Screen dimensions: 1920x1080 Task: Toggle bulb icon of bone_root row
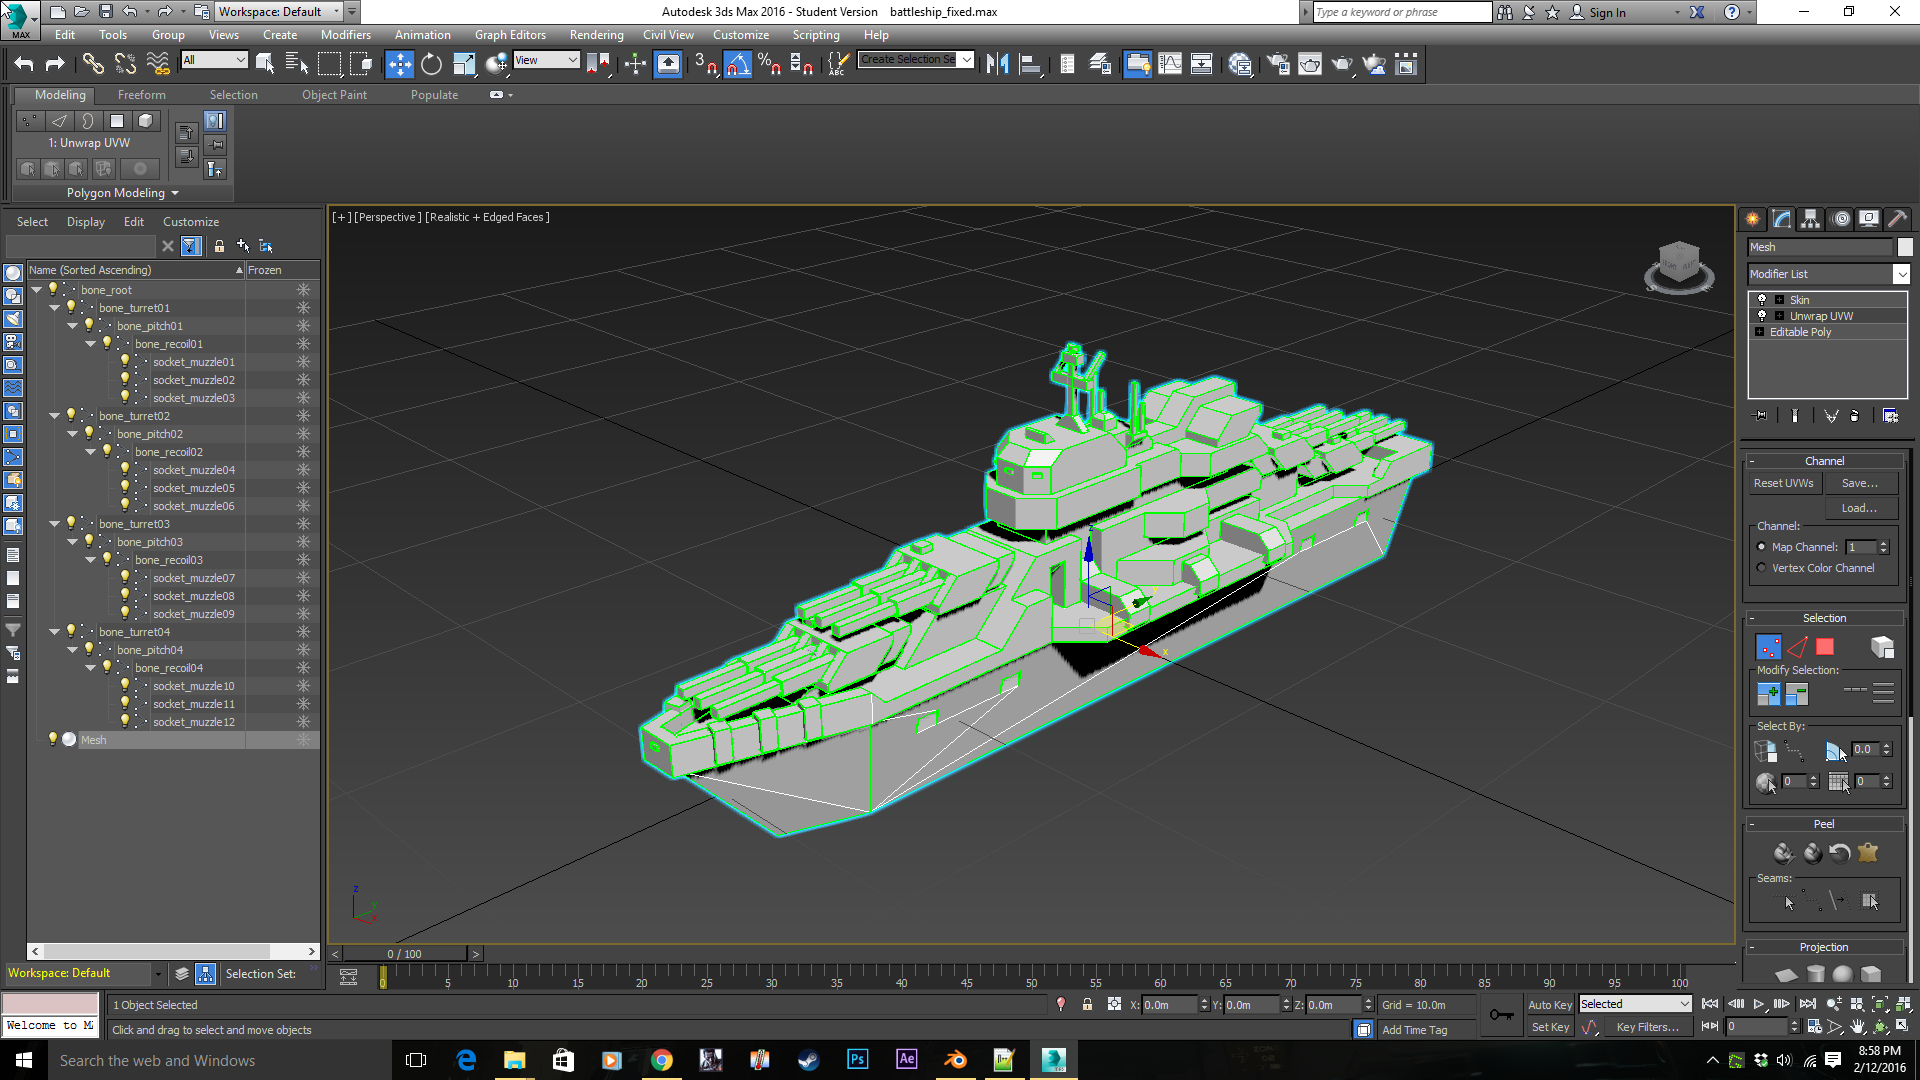53,289
